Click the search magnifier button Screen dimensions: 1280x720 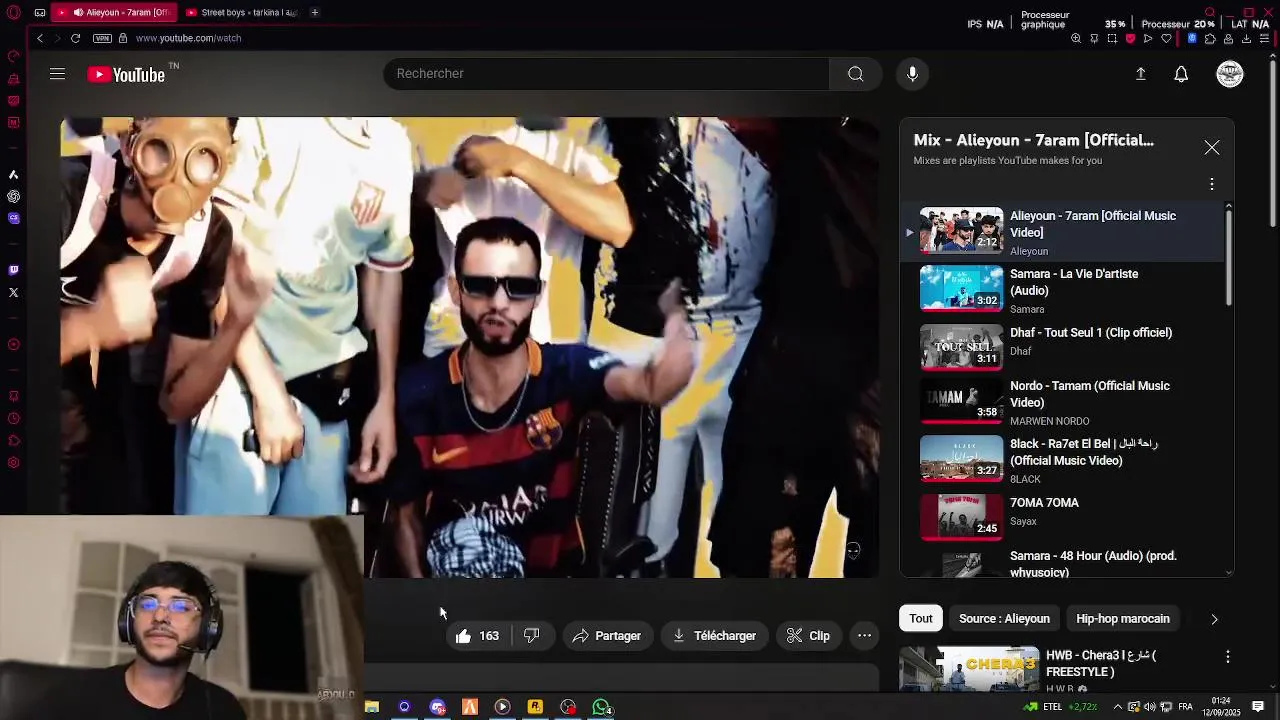855,74
